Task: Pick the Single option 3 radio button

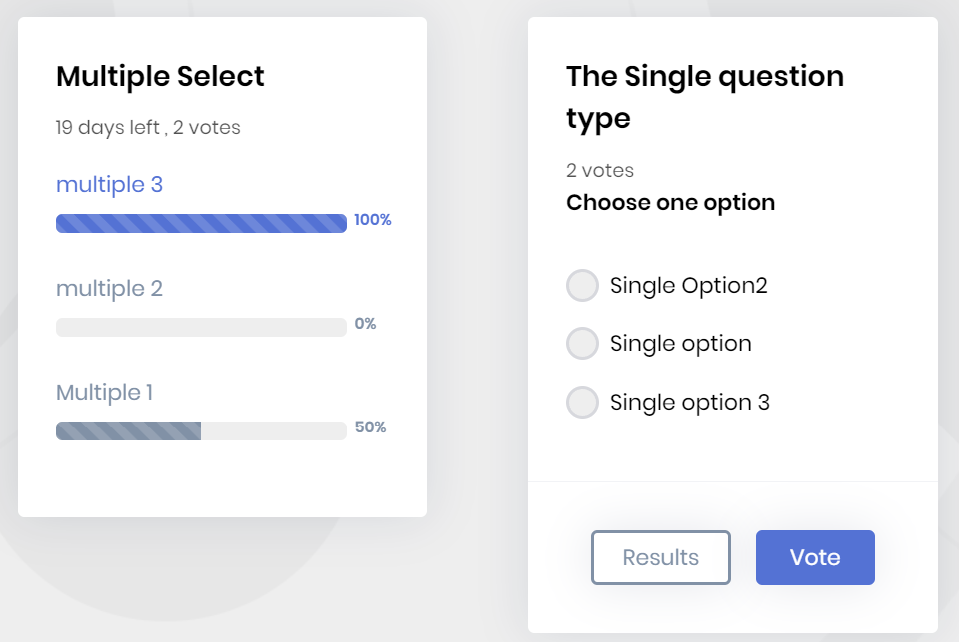Action: pos(582,402)
